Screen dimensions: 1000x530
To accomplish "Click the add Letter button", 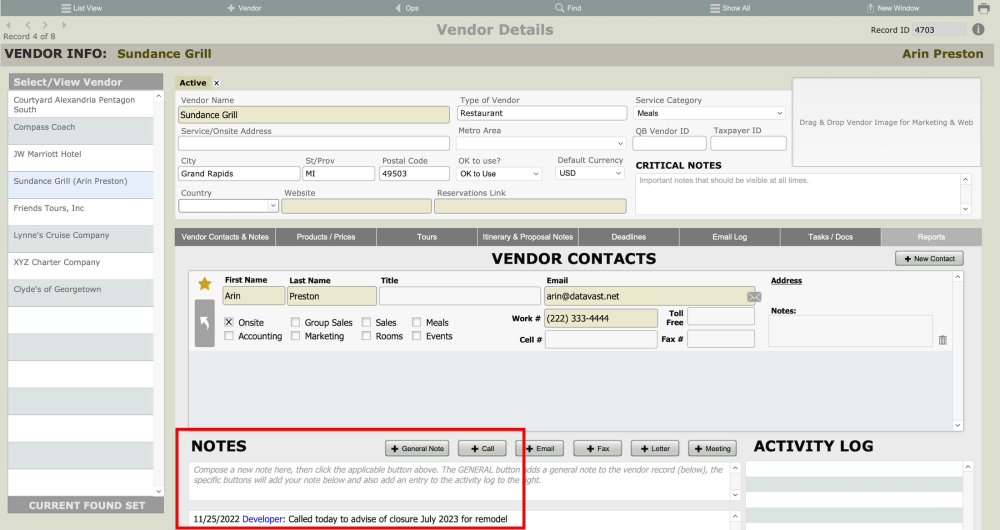I will point(655,448).
